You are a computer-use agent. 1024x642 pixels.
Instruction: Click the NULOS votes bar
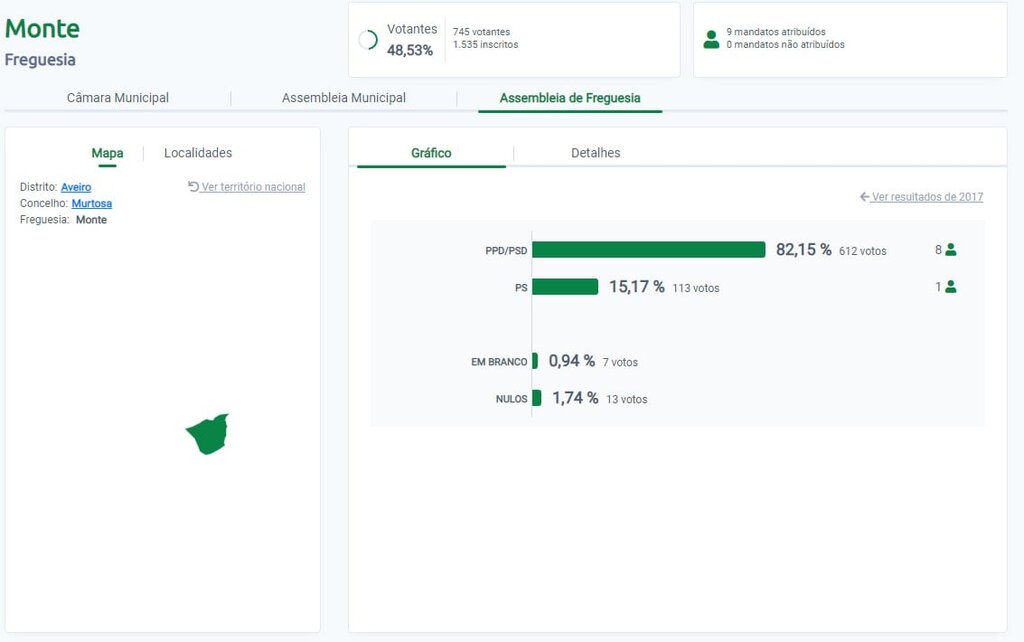(x=537, y=398)
